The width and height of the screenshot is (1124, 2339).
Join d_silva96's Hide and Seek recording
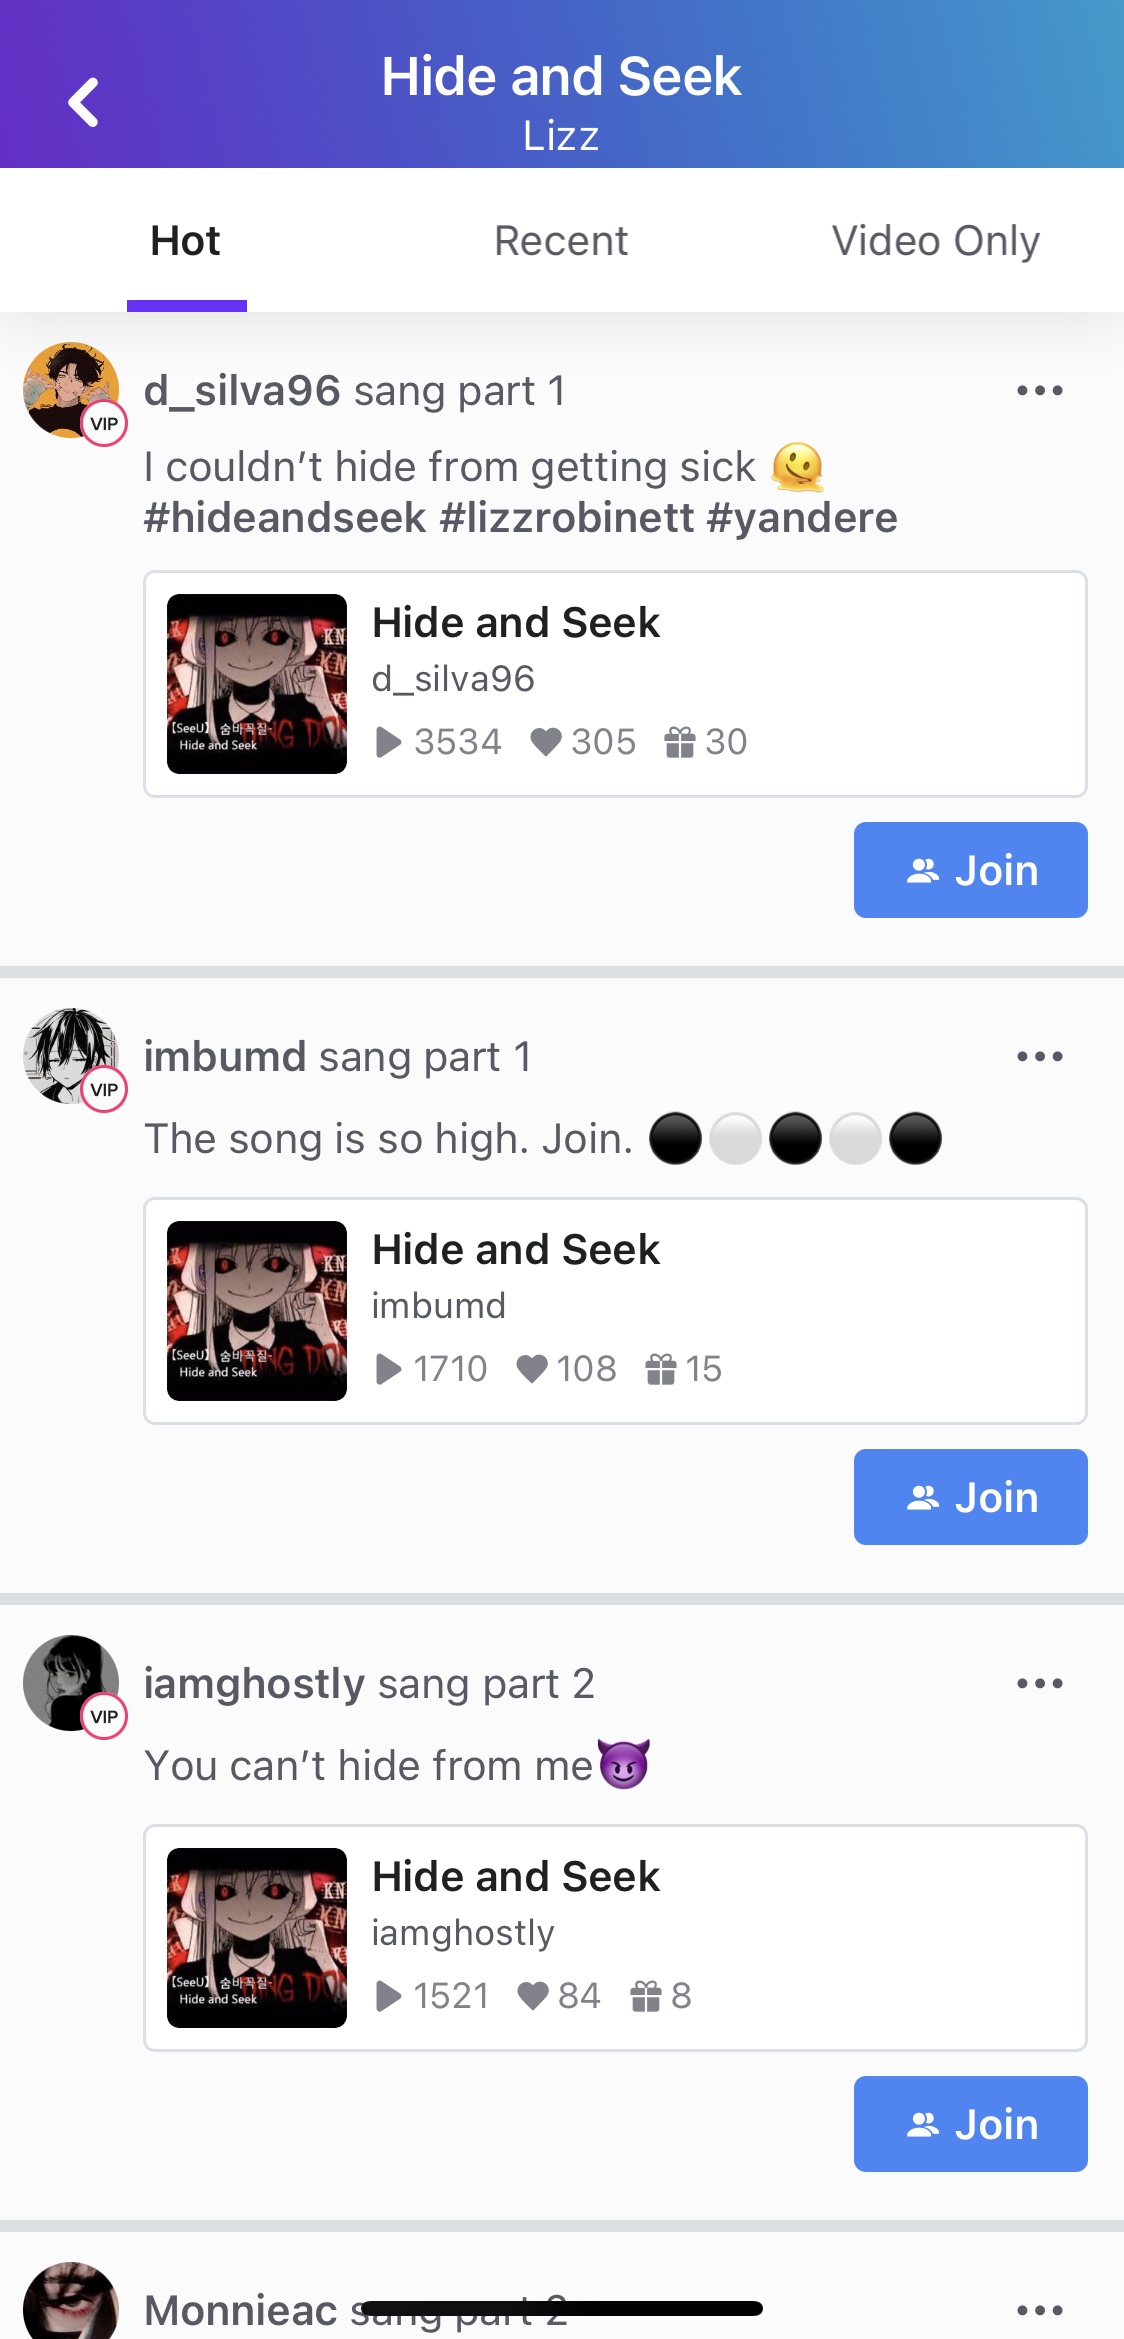(970, 870)
